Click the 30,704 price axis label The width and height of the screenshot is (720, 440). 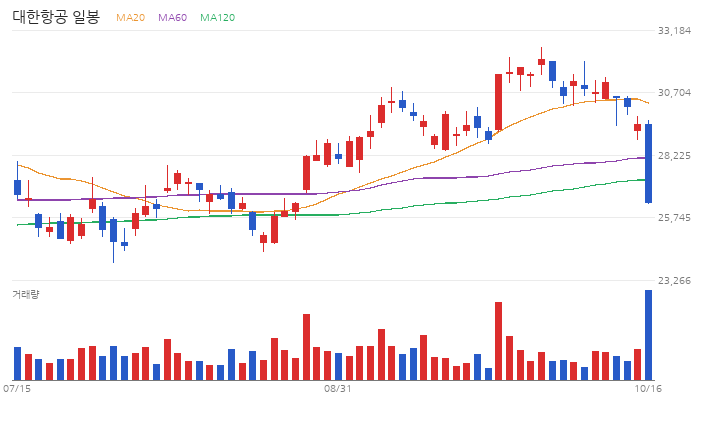[674, 93]
